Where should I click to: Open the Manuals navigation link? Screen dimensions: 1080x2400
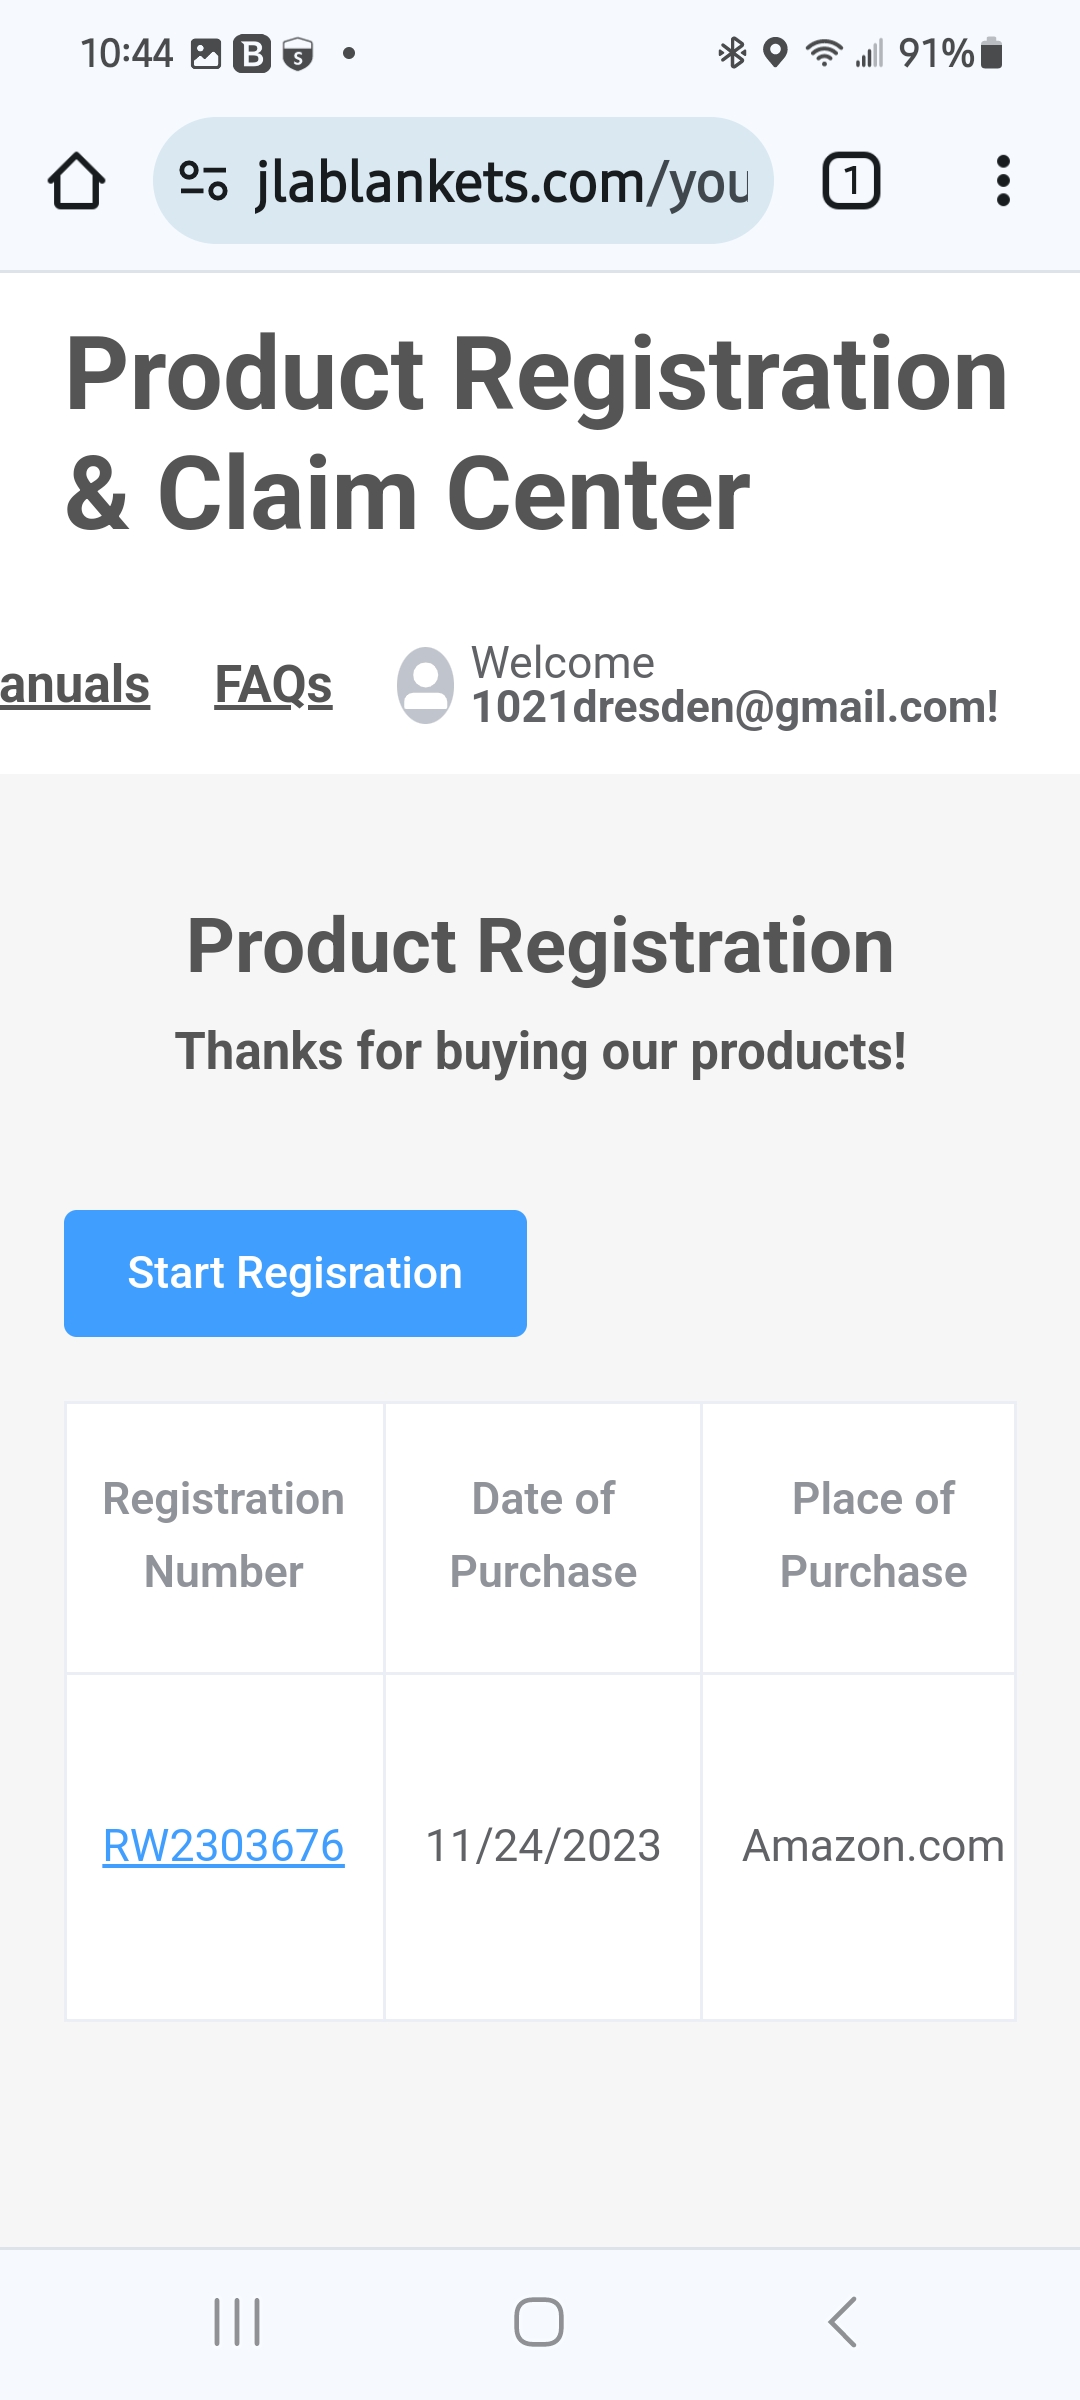click(x=75, y=686)
